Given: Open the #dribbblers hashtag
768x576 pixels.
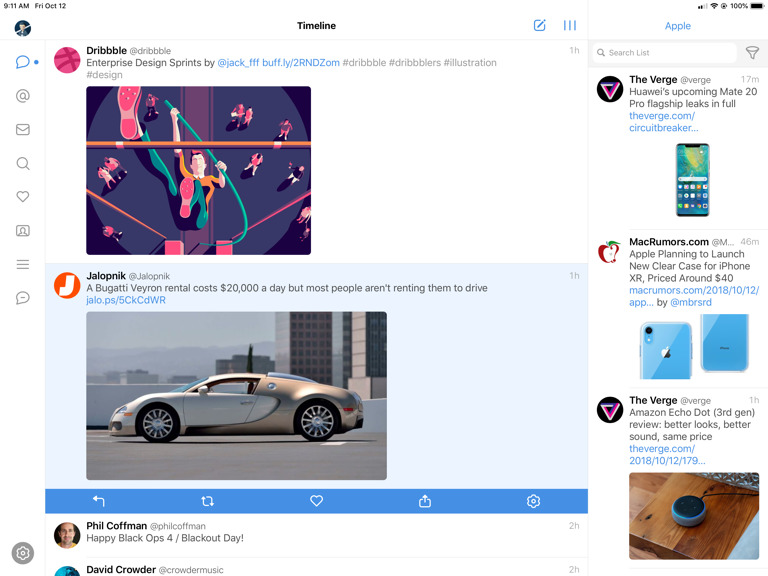Looking at the screenshot, I should tap(414, 63).
